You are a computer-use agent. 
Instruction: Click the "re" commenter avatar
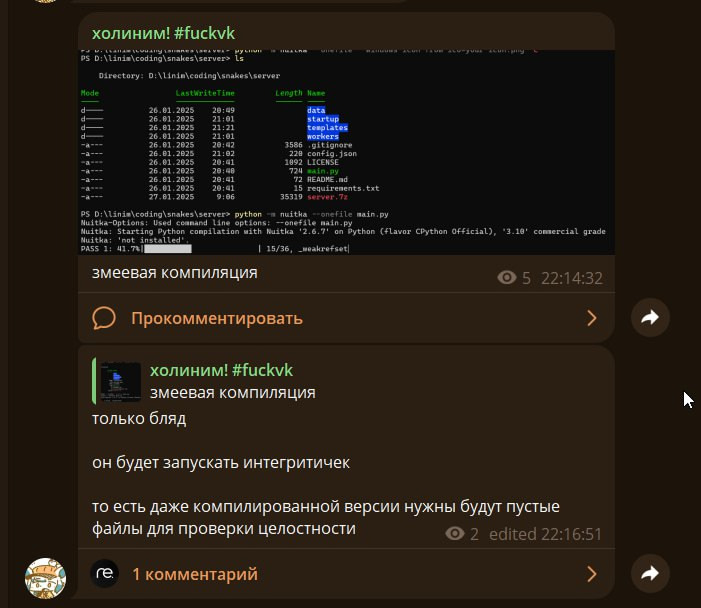(x=105, y=573)
